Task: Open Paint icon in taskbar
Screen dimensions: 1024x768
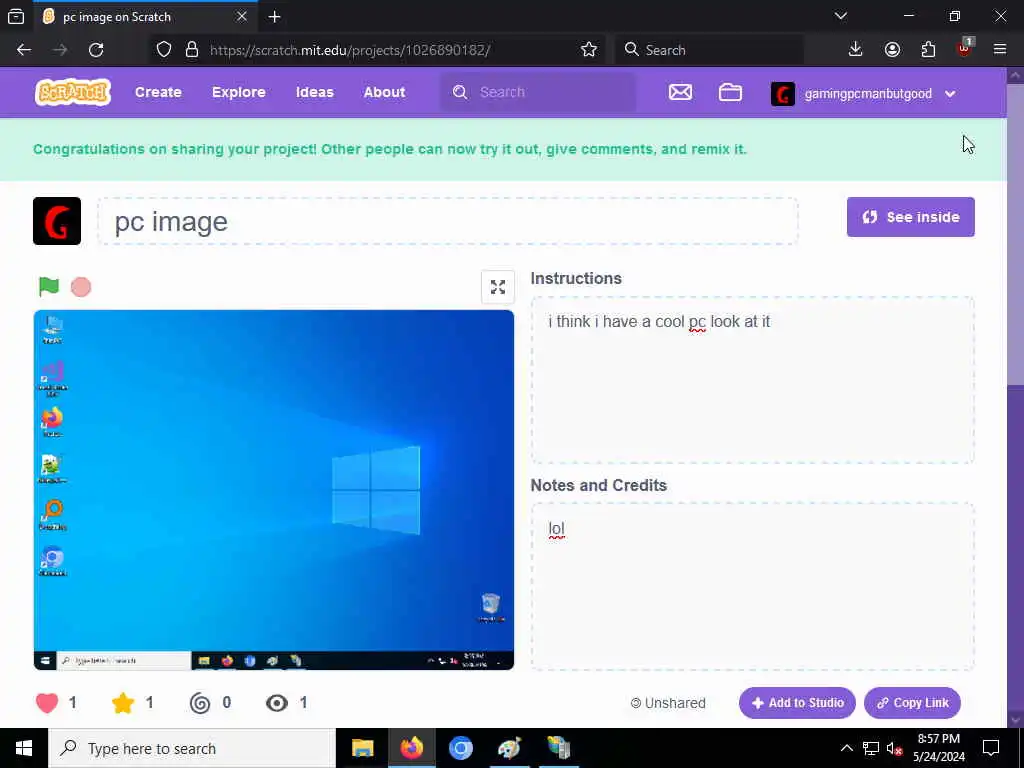Action: [509, 748]
